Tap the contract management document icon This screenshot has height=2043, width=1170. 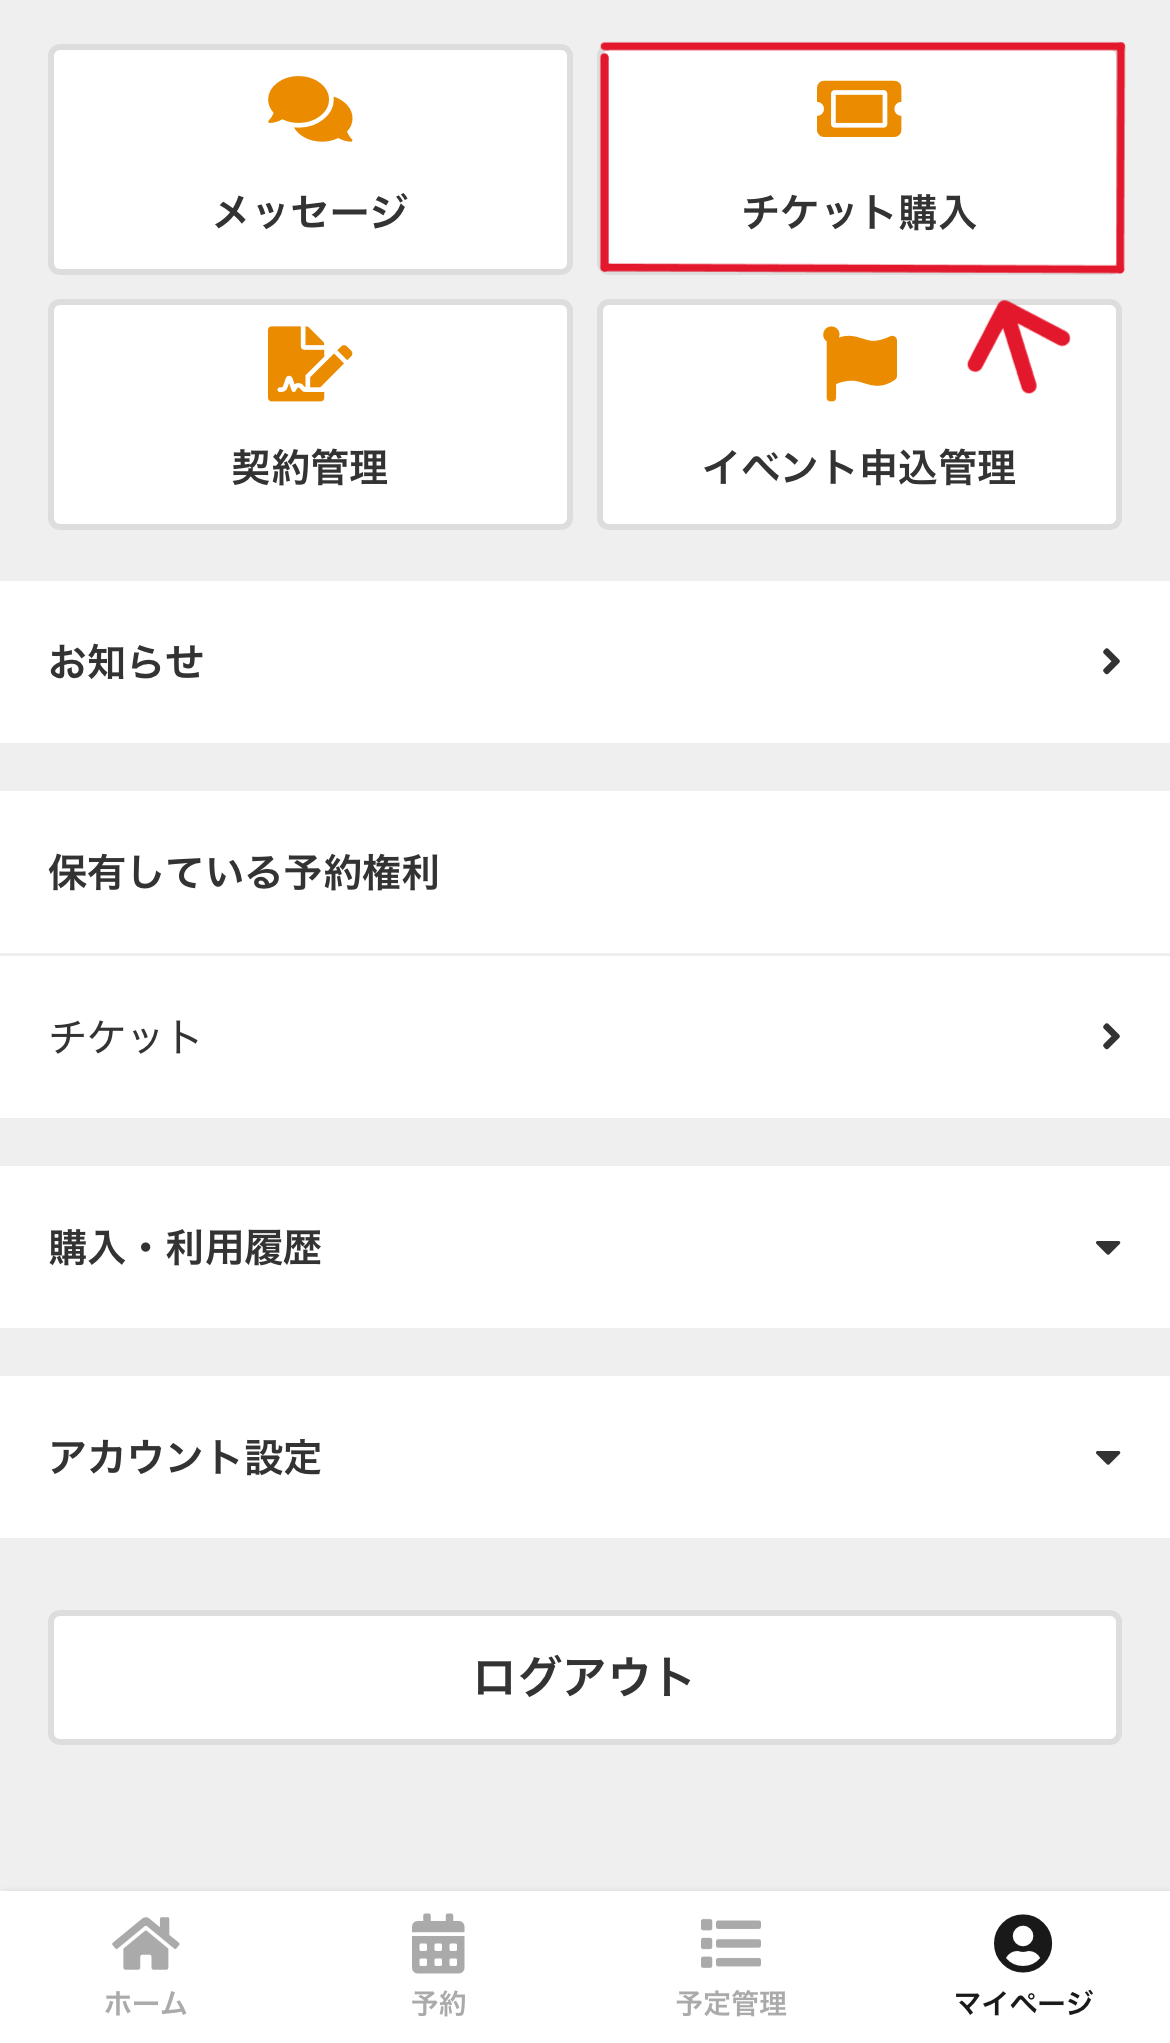point(310,363)
